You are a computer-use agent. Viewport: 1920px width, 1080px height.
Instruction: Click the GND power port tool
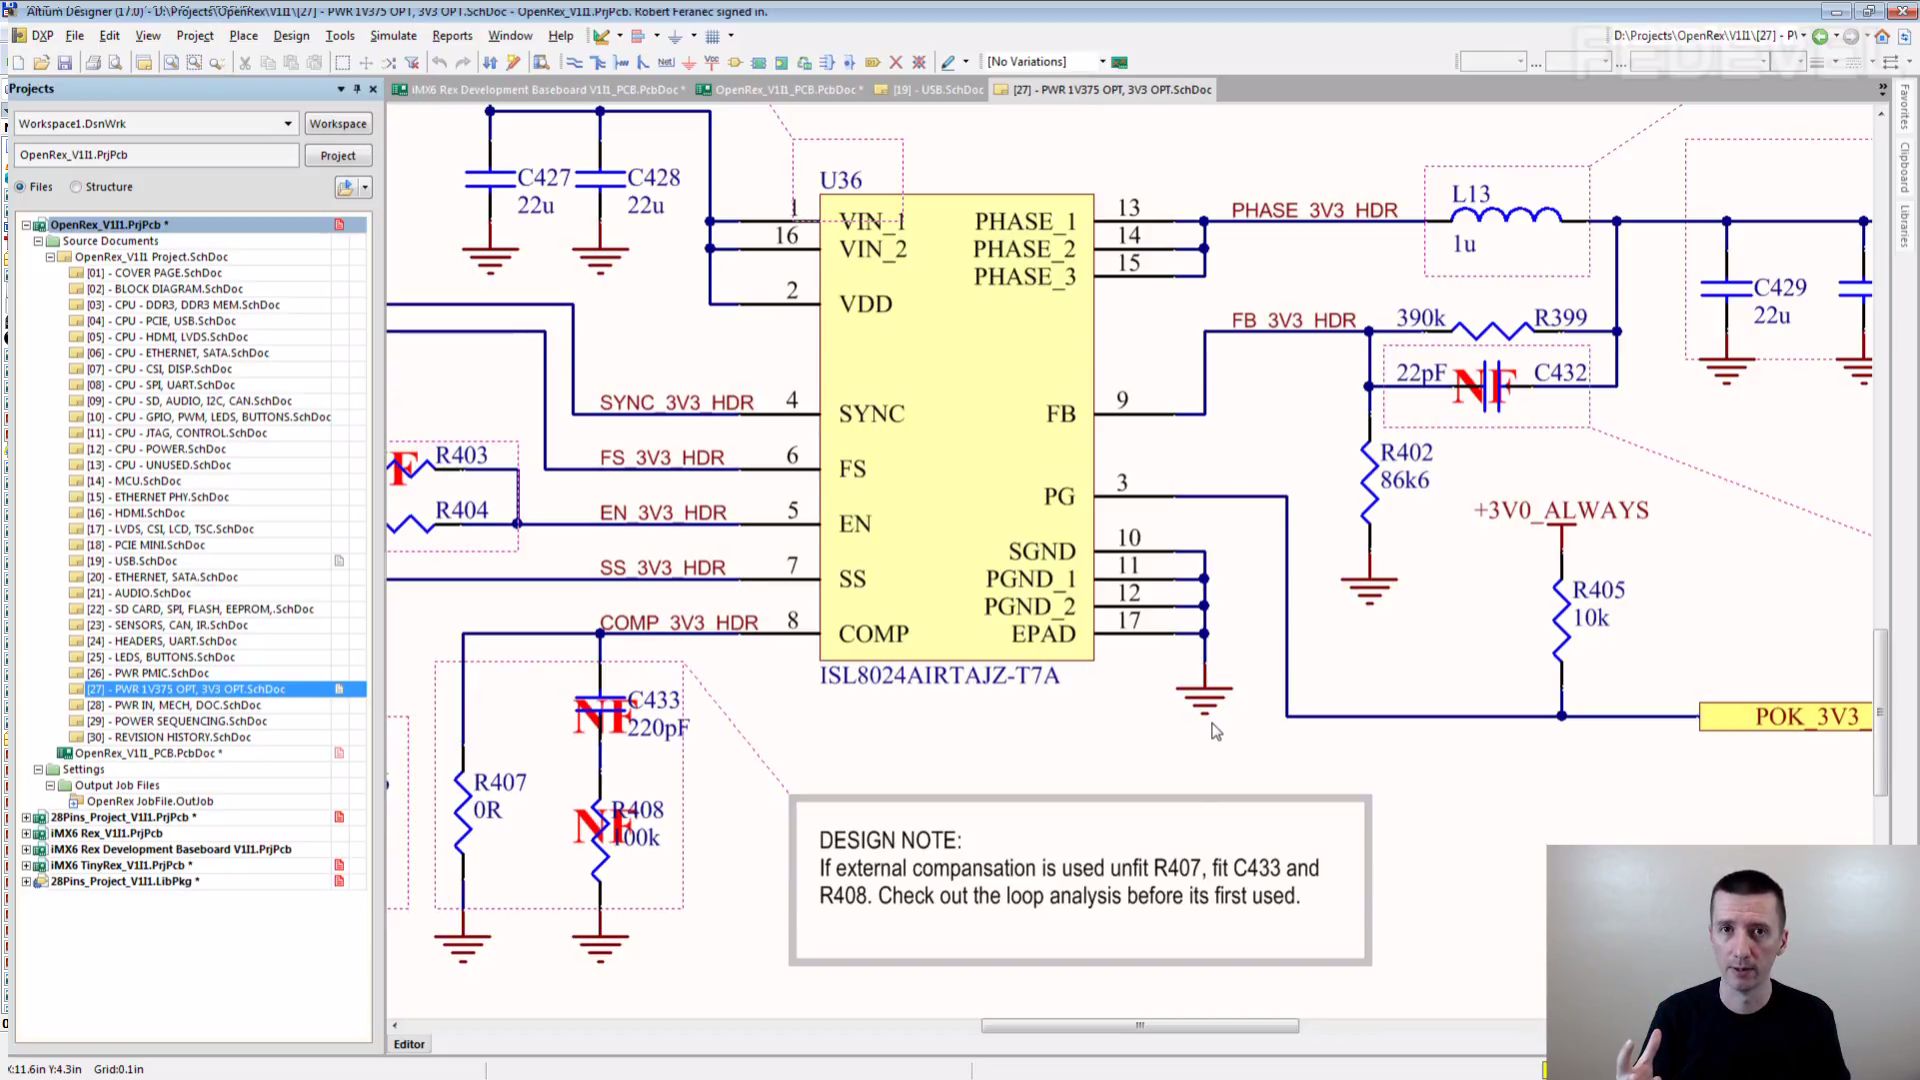pos(689,62)
